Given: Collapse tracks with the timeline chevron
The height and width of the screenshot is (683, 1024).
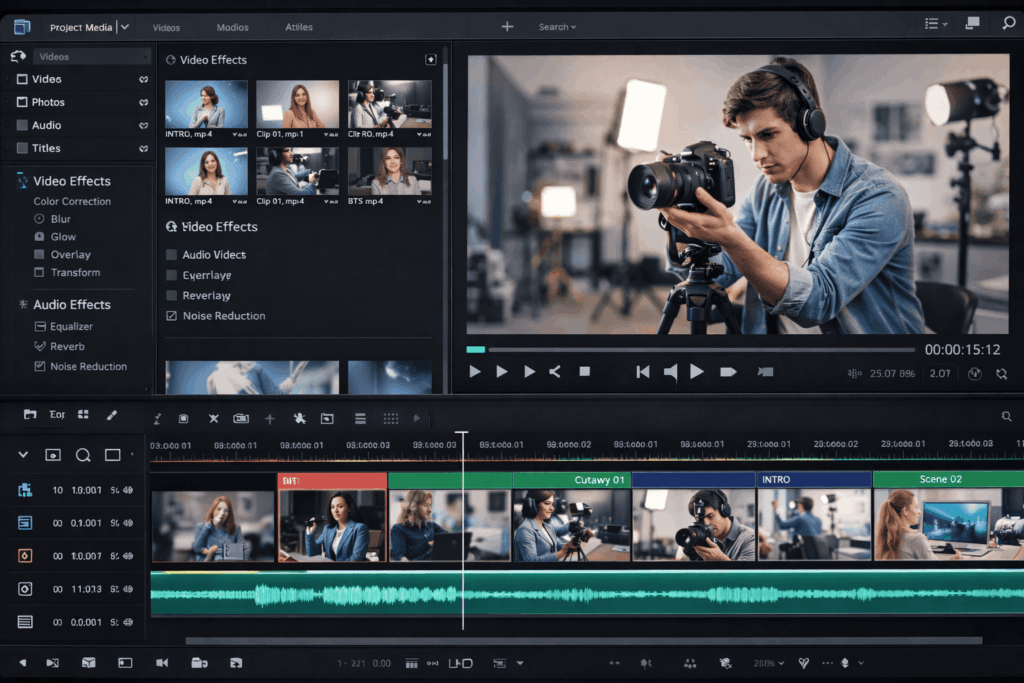Looking at the screenshot, I should [x=23, y=455].
